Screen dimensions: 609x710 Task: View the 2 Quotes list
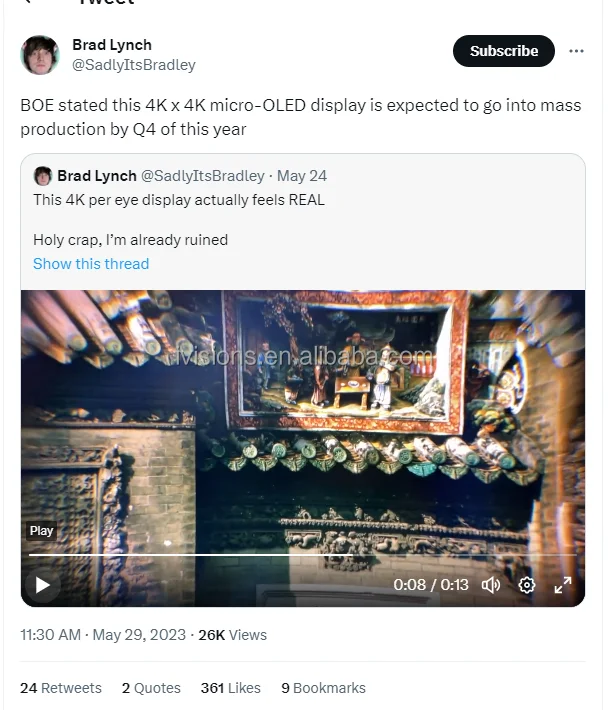(x=151, y=688)
